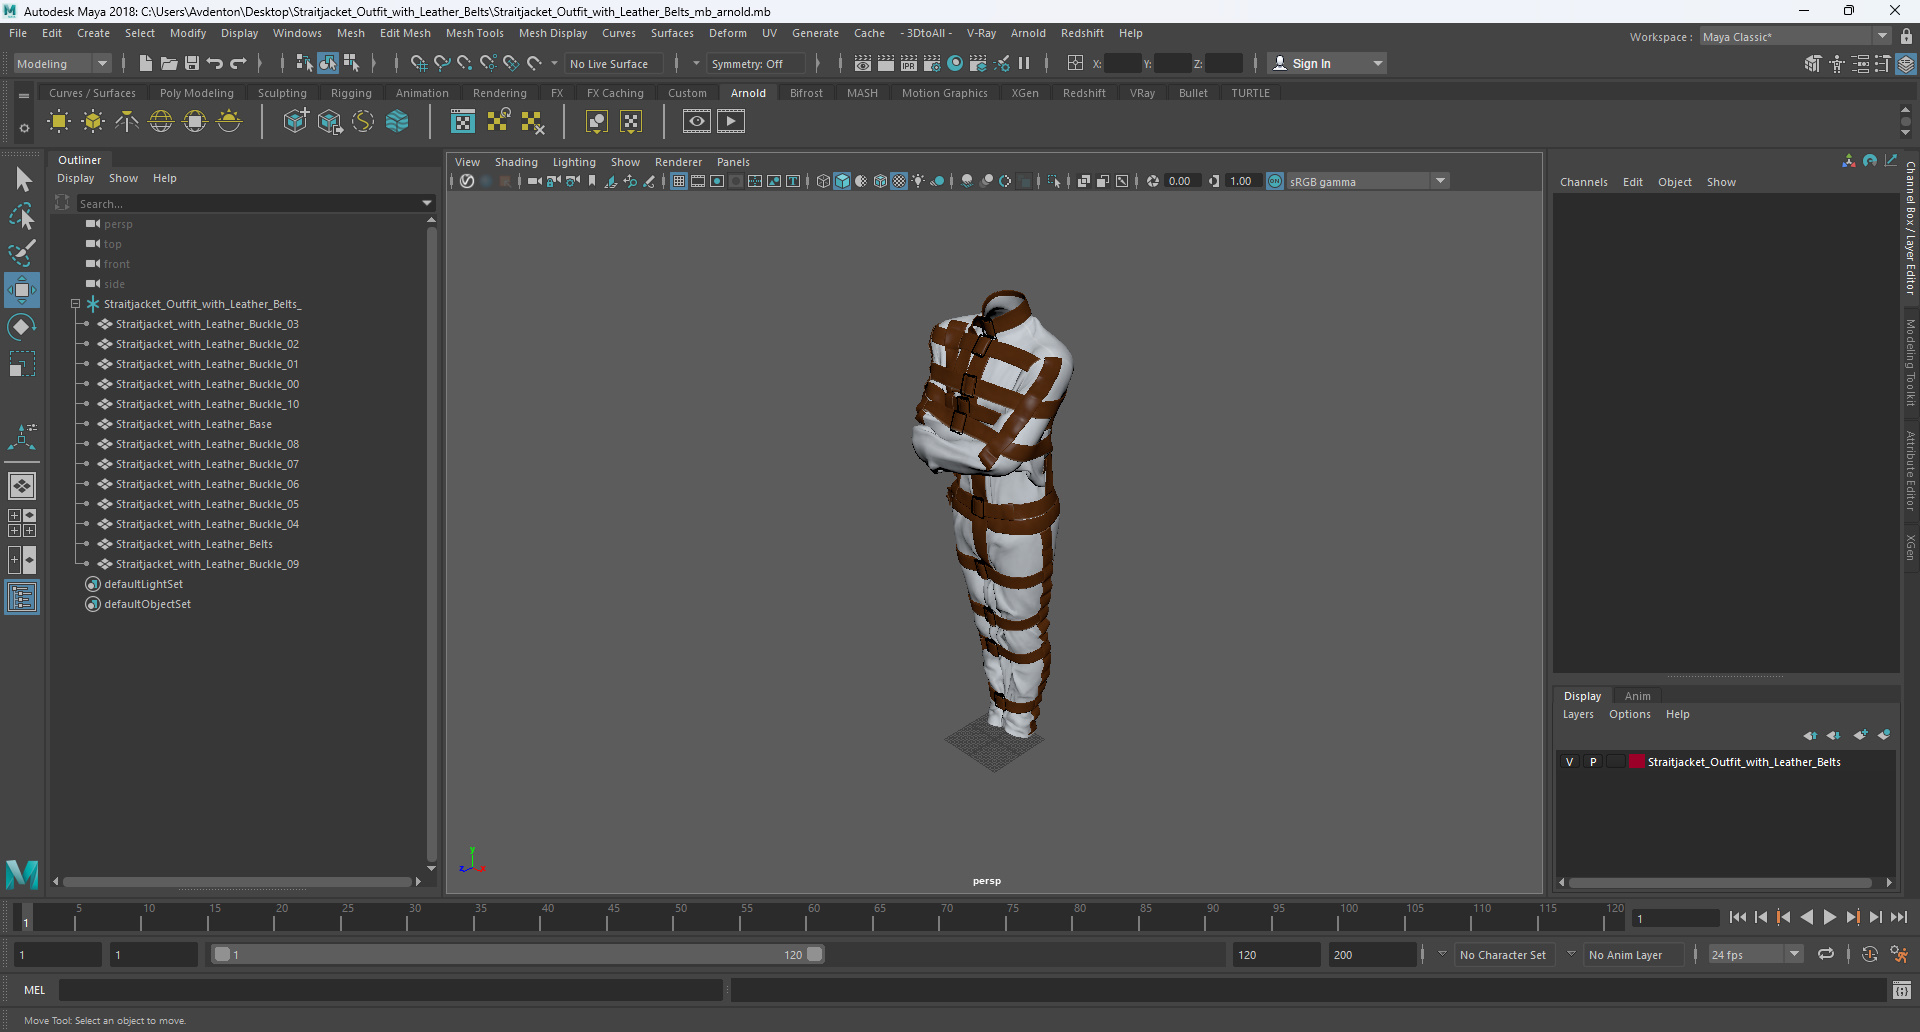Open the Workspace Maya Classic dropdown
This screenshot has width=1920, height=1032.
point(1796,36)
